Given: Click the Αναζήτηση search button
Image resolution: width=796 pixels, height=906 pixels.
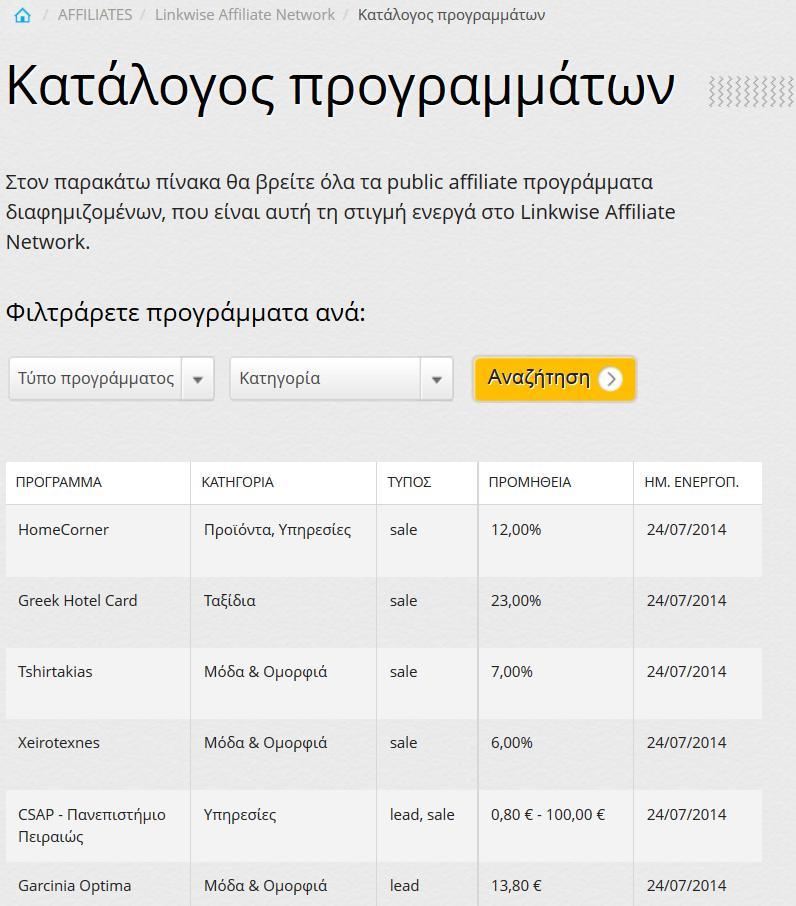Looking at the screenshot, I should (555, 378).
